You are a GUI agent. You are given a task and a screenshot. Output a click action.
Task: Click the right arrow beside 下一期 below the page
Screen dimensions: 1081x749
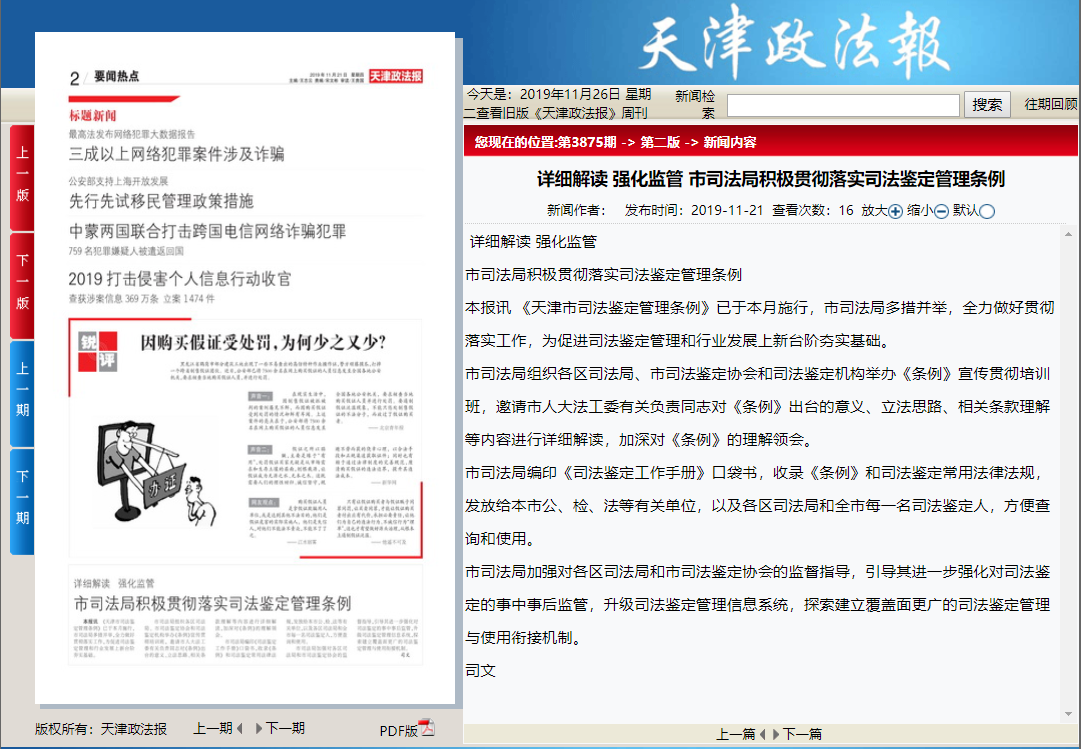tap(259, 728)
